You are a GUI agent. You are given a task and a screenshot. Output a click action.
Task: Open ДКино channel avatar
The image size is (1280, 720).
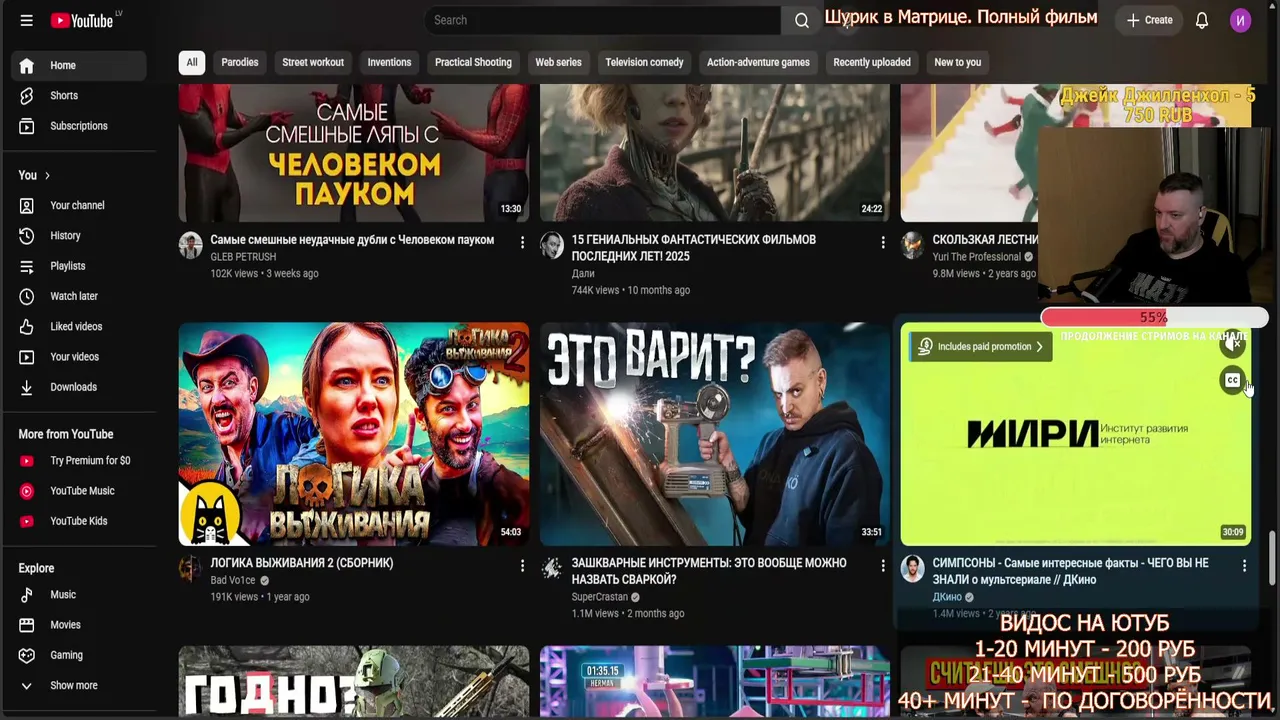tap(913, 568)
